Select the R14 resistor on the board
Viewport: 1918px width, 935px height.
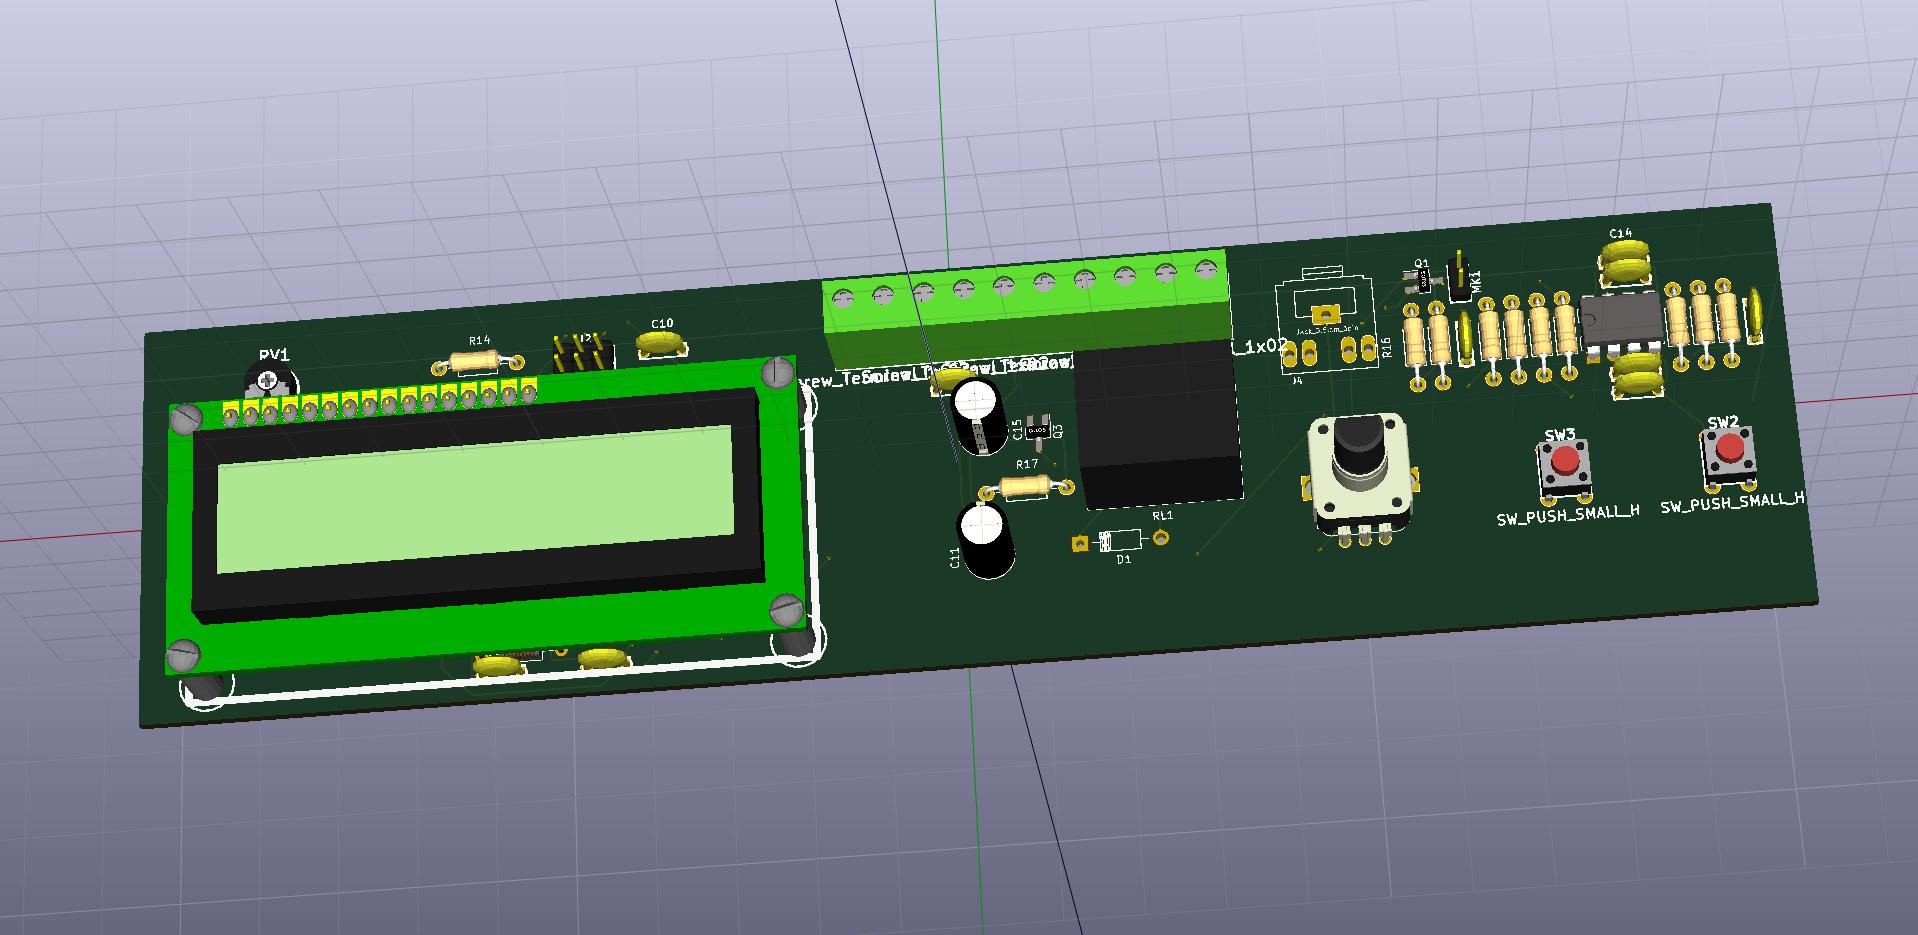pyautogui.click(x=473, y=362)
